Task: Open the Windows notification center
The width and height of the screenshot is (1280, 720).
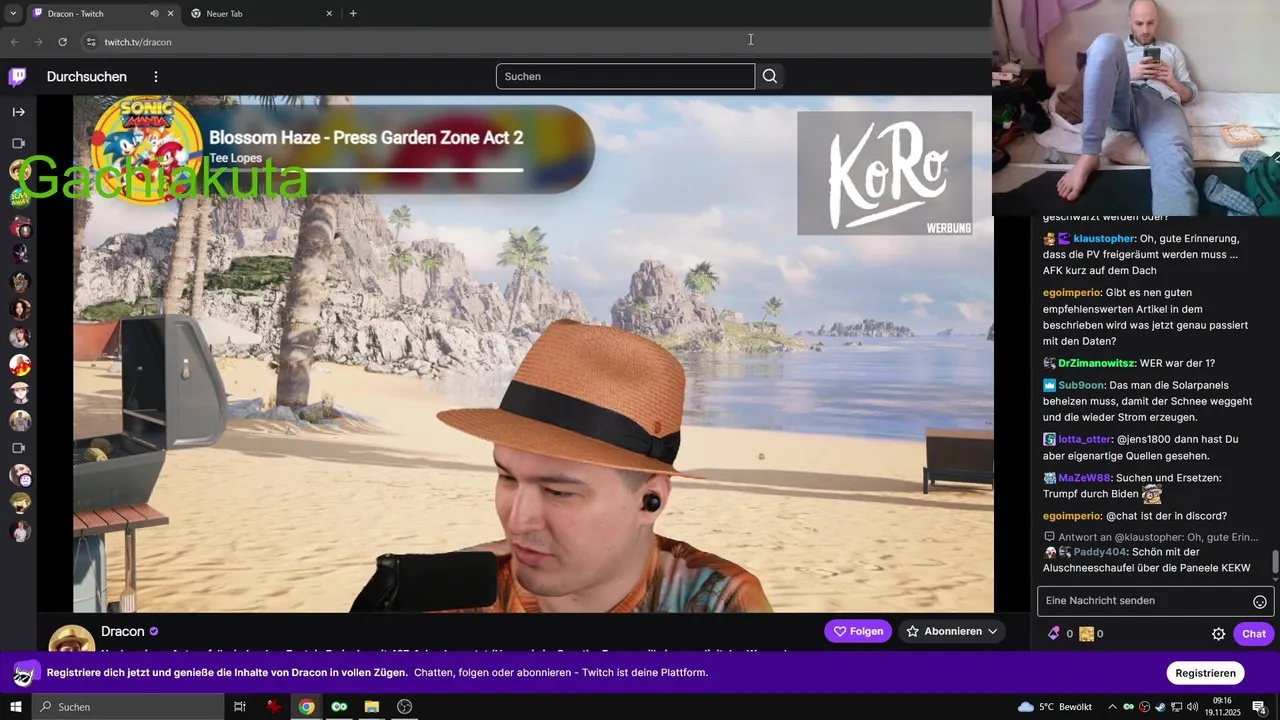Action: pos(1260,707)
